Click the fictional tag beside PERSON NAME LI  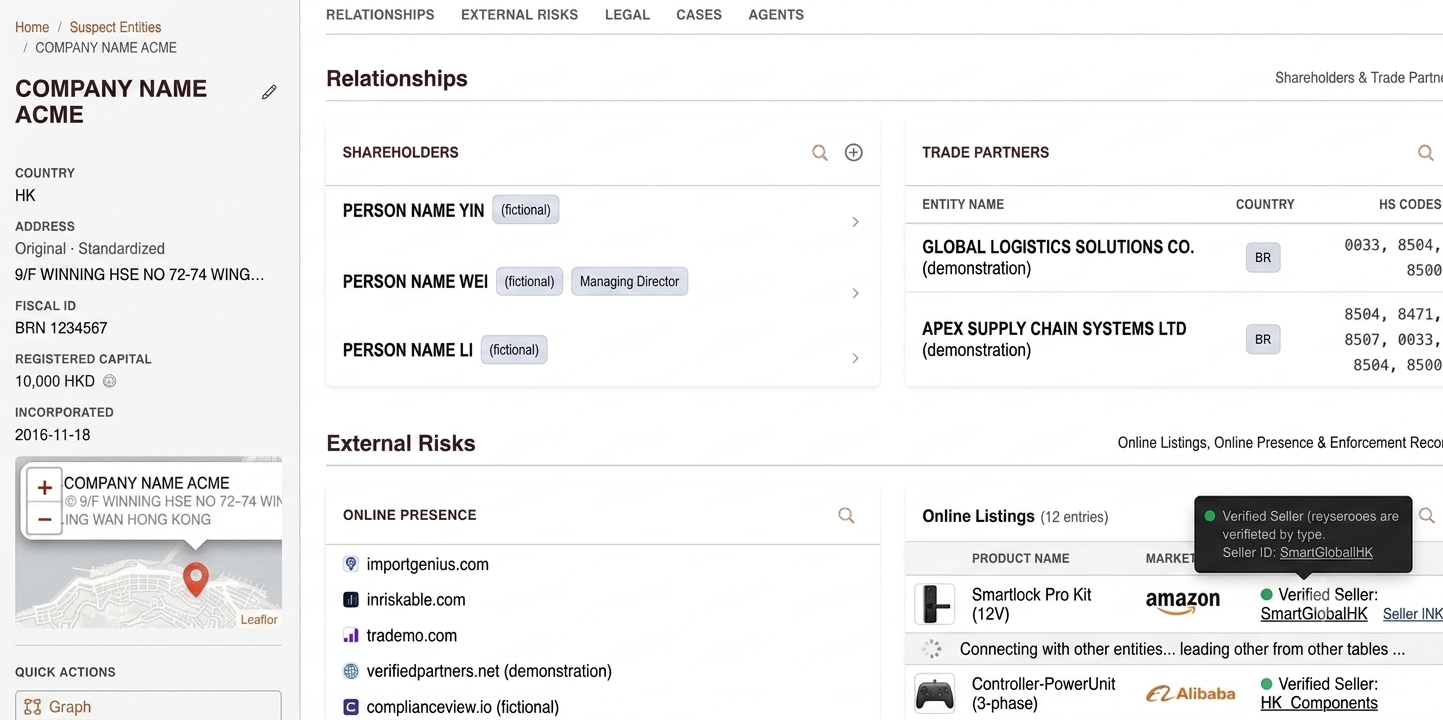(x=514, y=350)
